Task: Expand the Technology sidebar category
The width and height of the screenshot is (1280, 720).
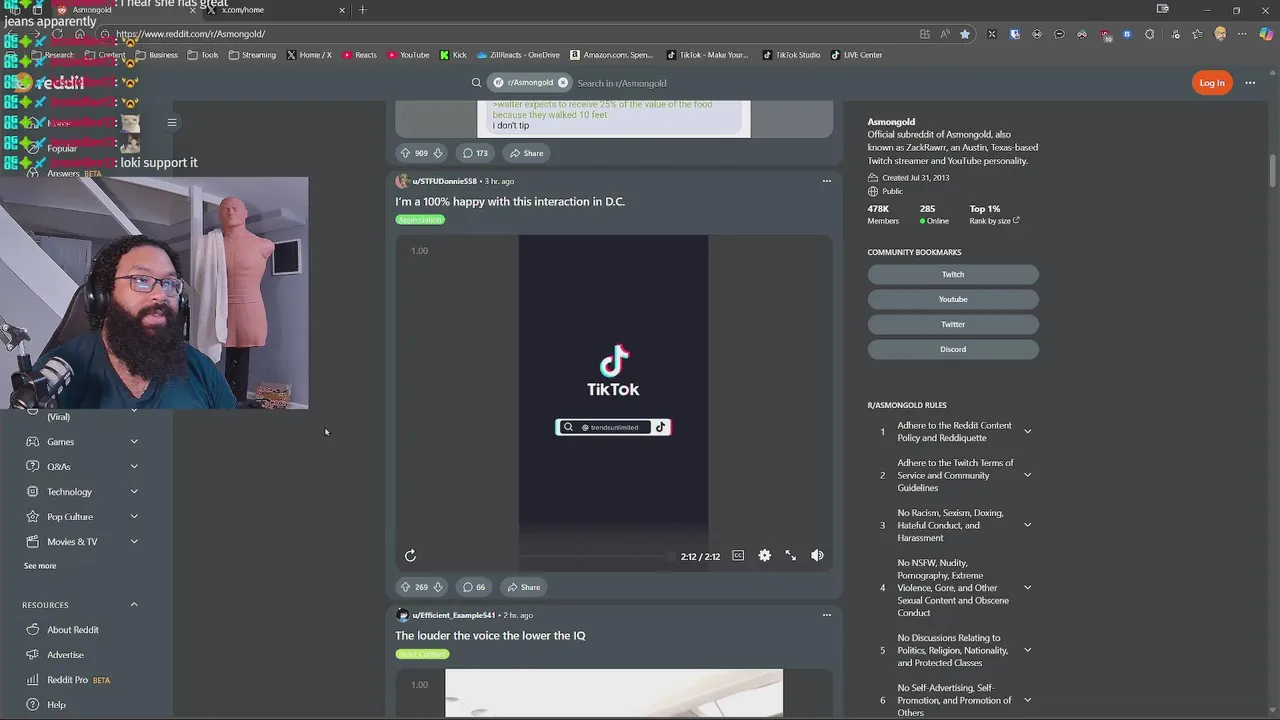Action: point(134,492)
